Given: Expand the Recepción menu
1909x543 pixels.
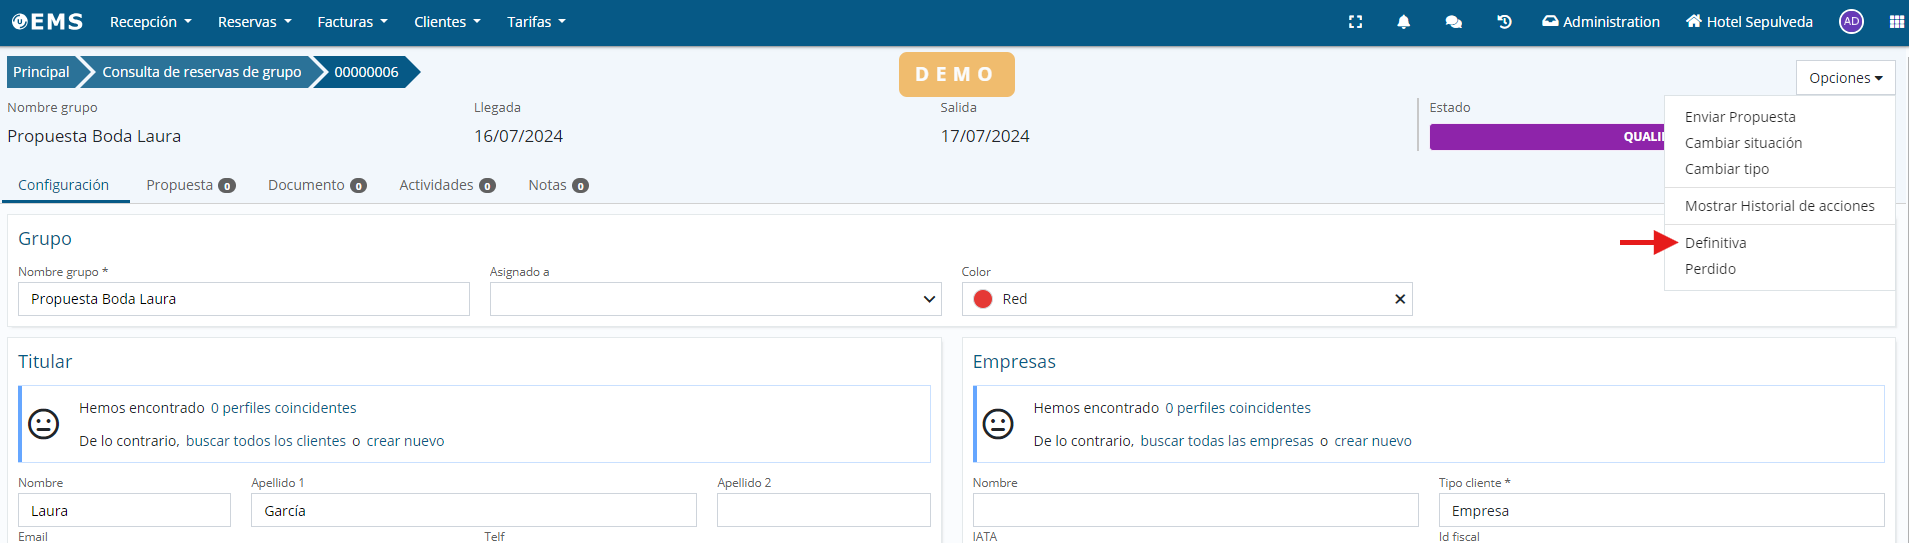Looking at the screenshot, I should point(150,22).
